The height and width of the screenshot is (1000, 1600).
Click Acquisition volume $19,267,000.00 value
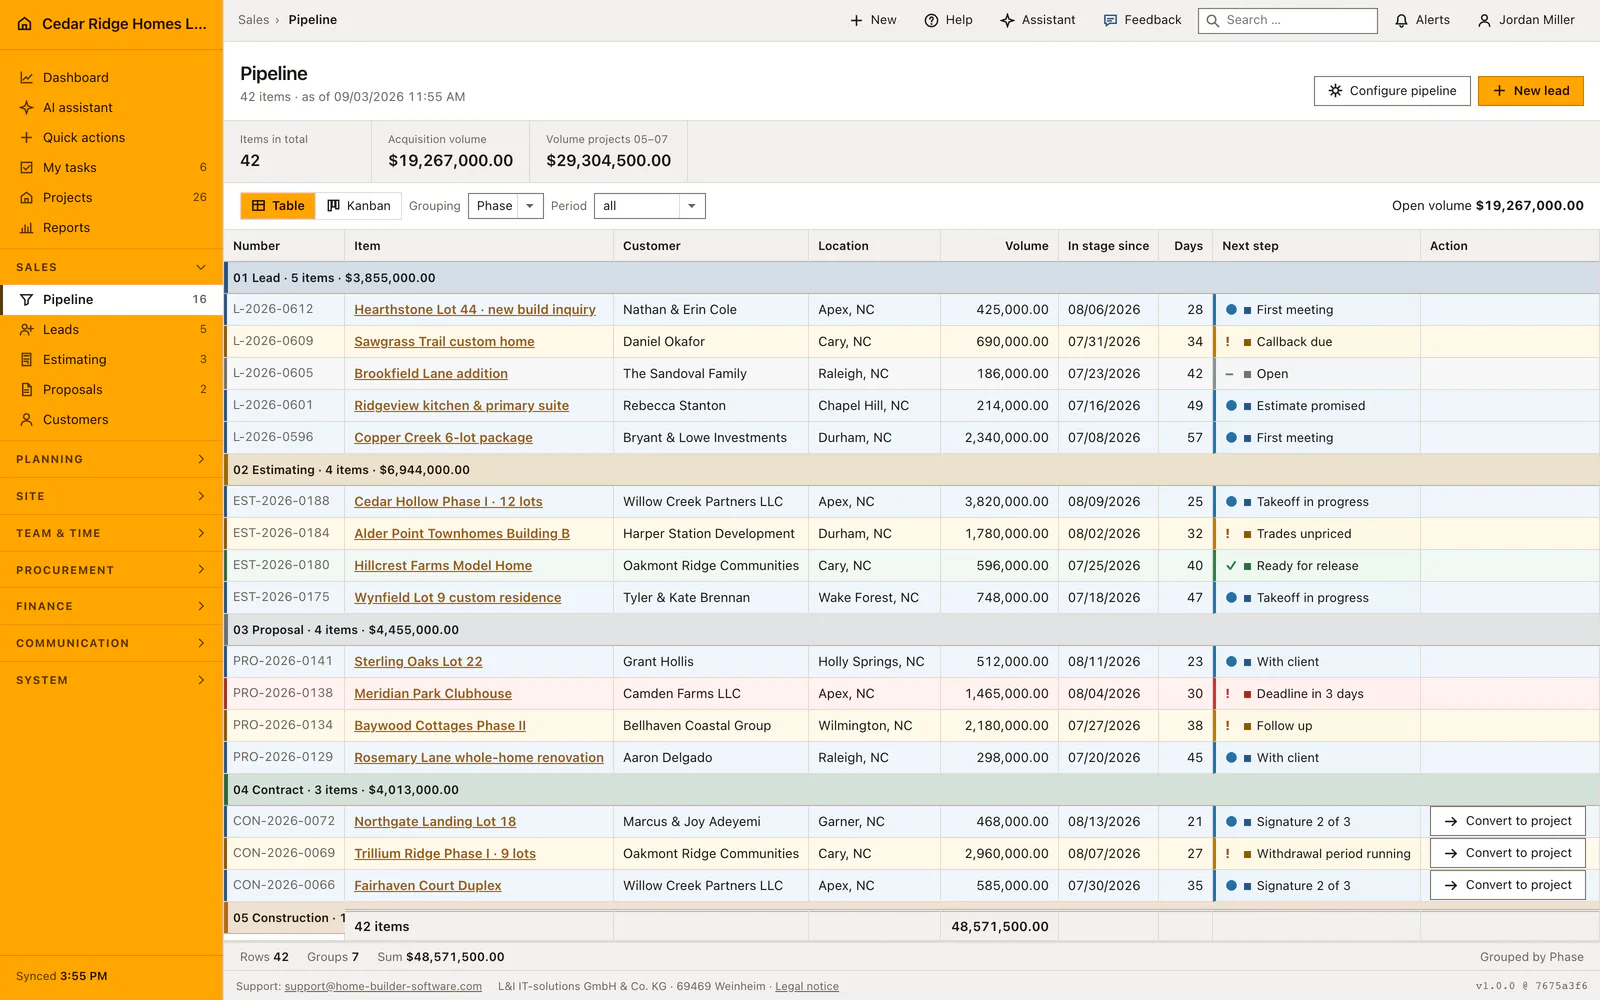click(x=450, y=161)
